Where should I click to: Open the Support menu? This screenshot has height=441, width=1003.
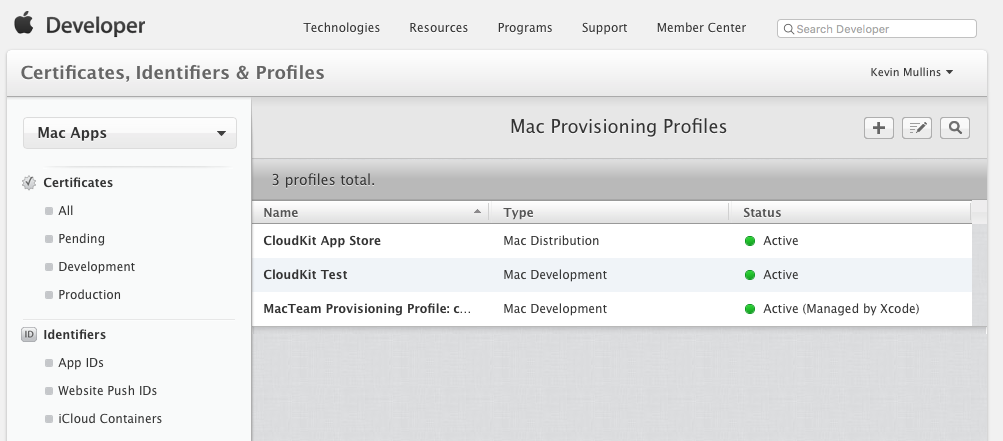click(604, 28)
